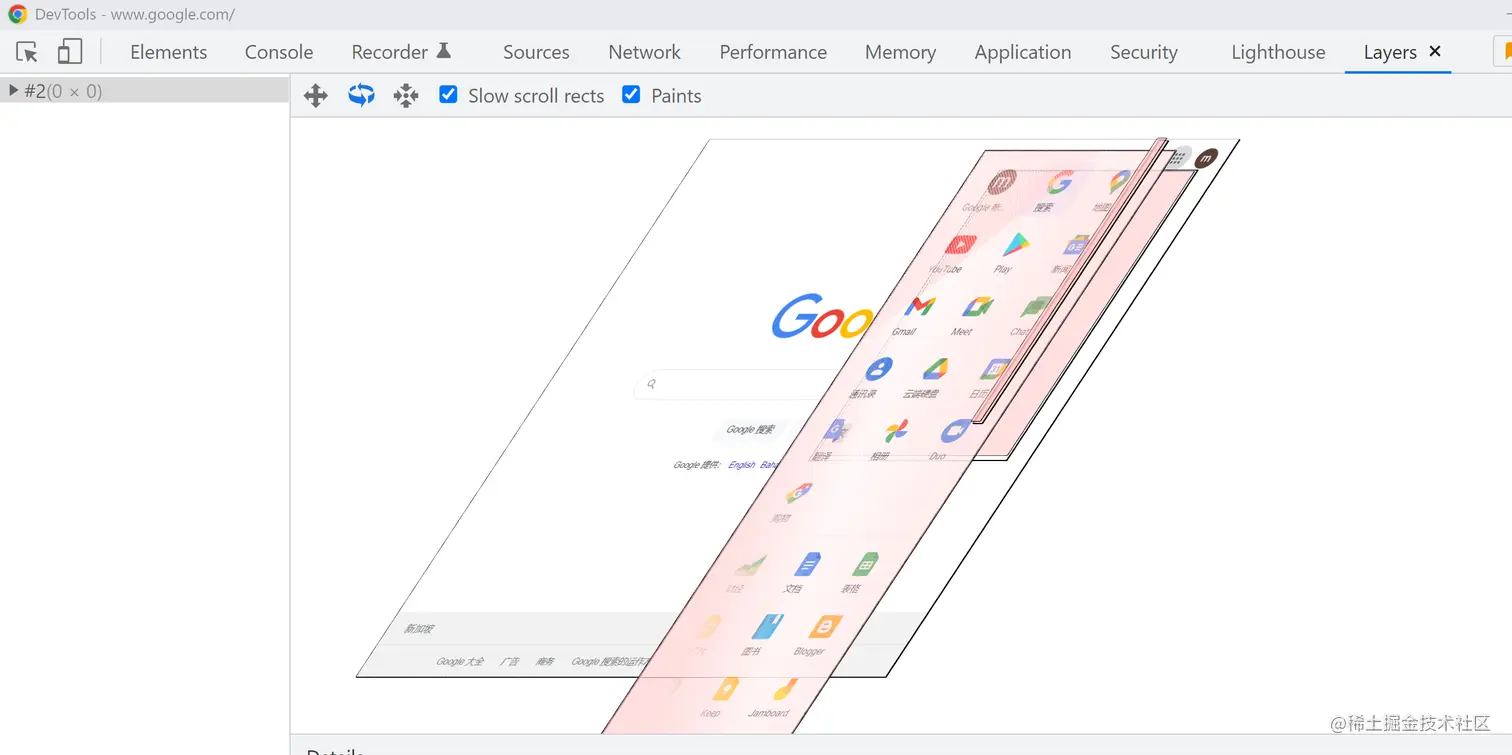Click the reset transform tool
This screenshot has height=755, width=1512.
(x=406, y=96)
